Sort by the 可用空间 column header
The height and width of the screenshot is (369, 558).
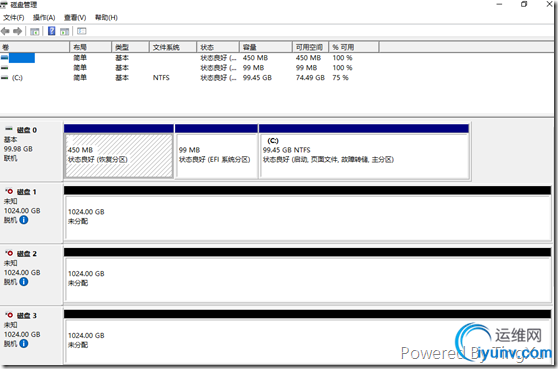(x=311, y=47)
